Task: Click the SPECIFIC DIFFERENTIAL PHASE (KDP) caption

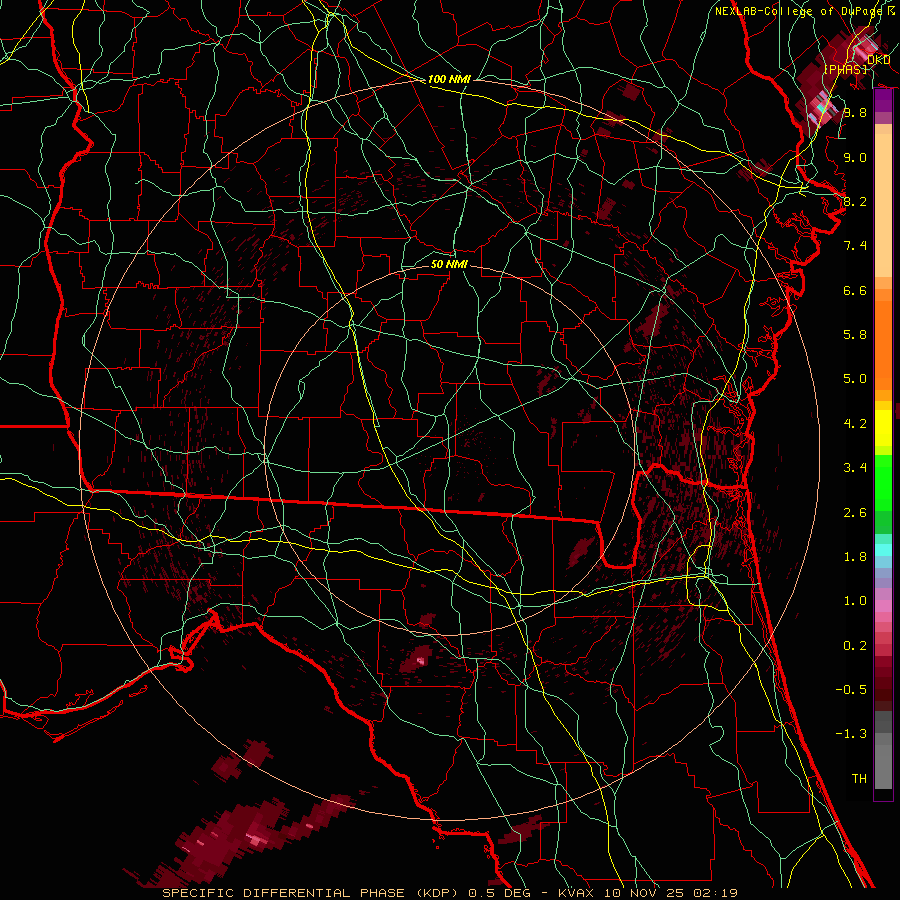Action: tap(313, 893)
